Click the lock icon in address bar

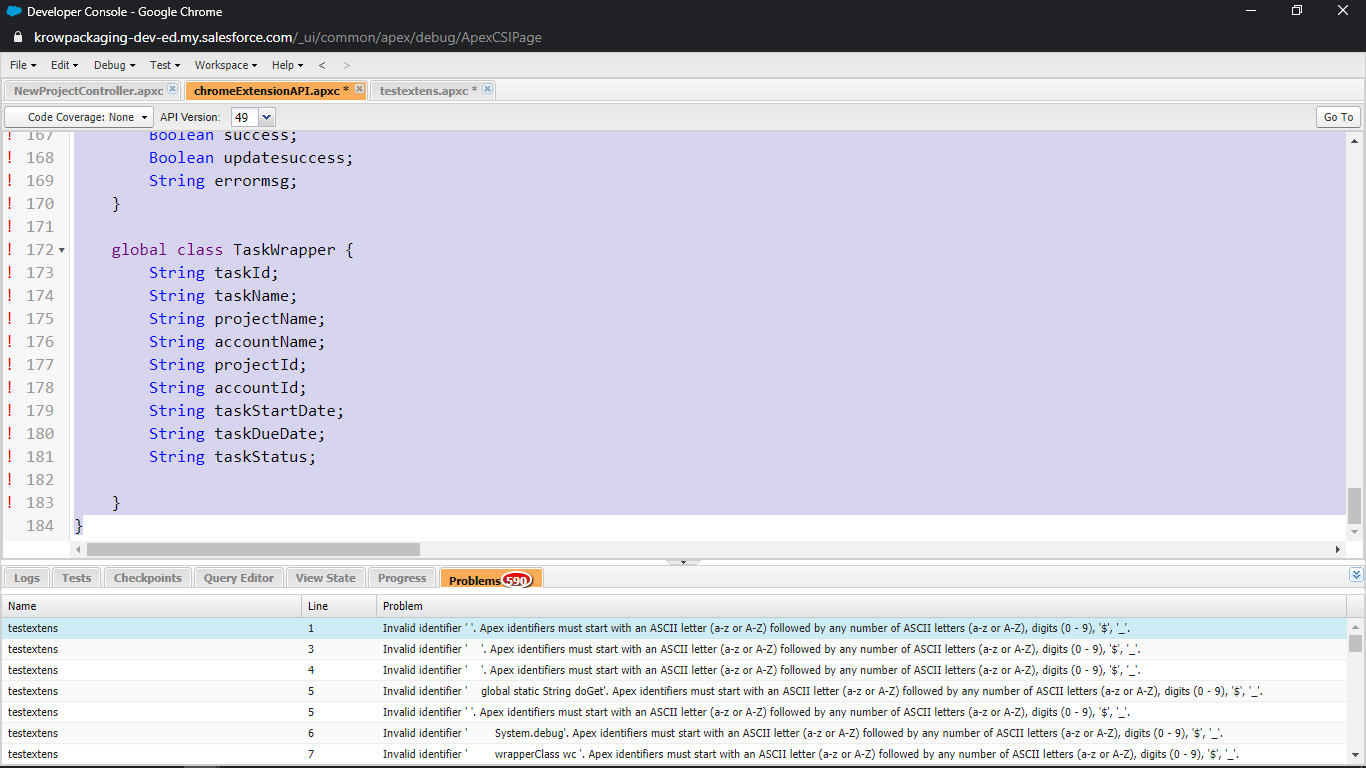point(16,37)
